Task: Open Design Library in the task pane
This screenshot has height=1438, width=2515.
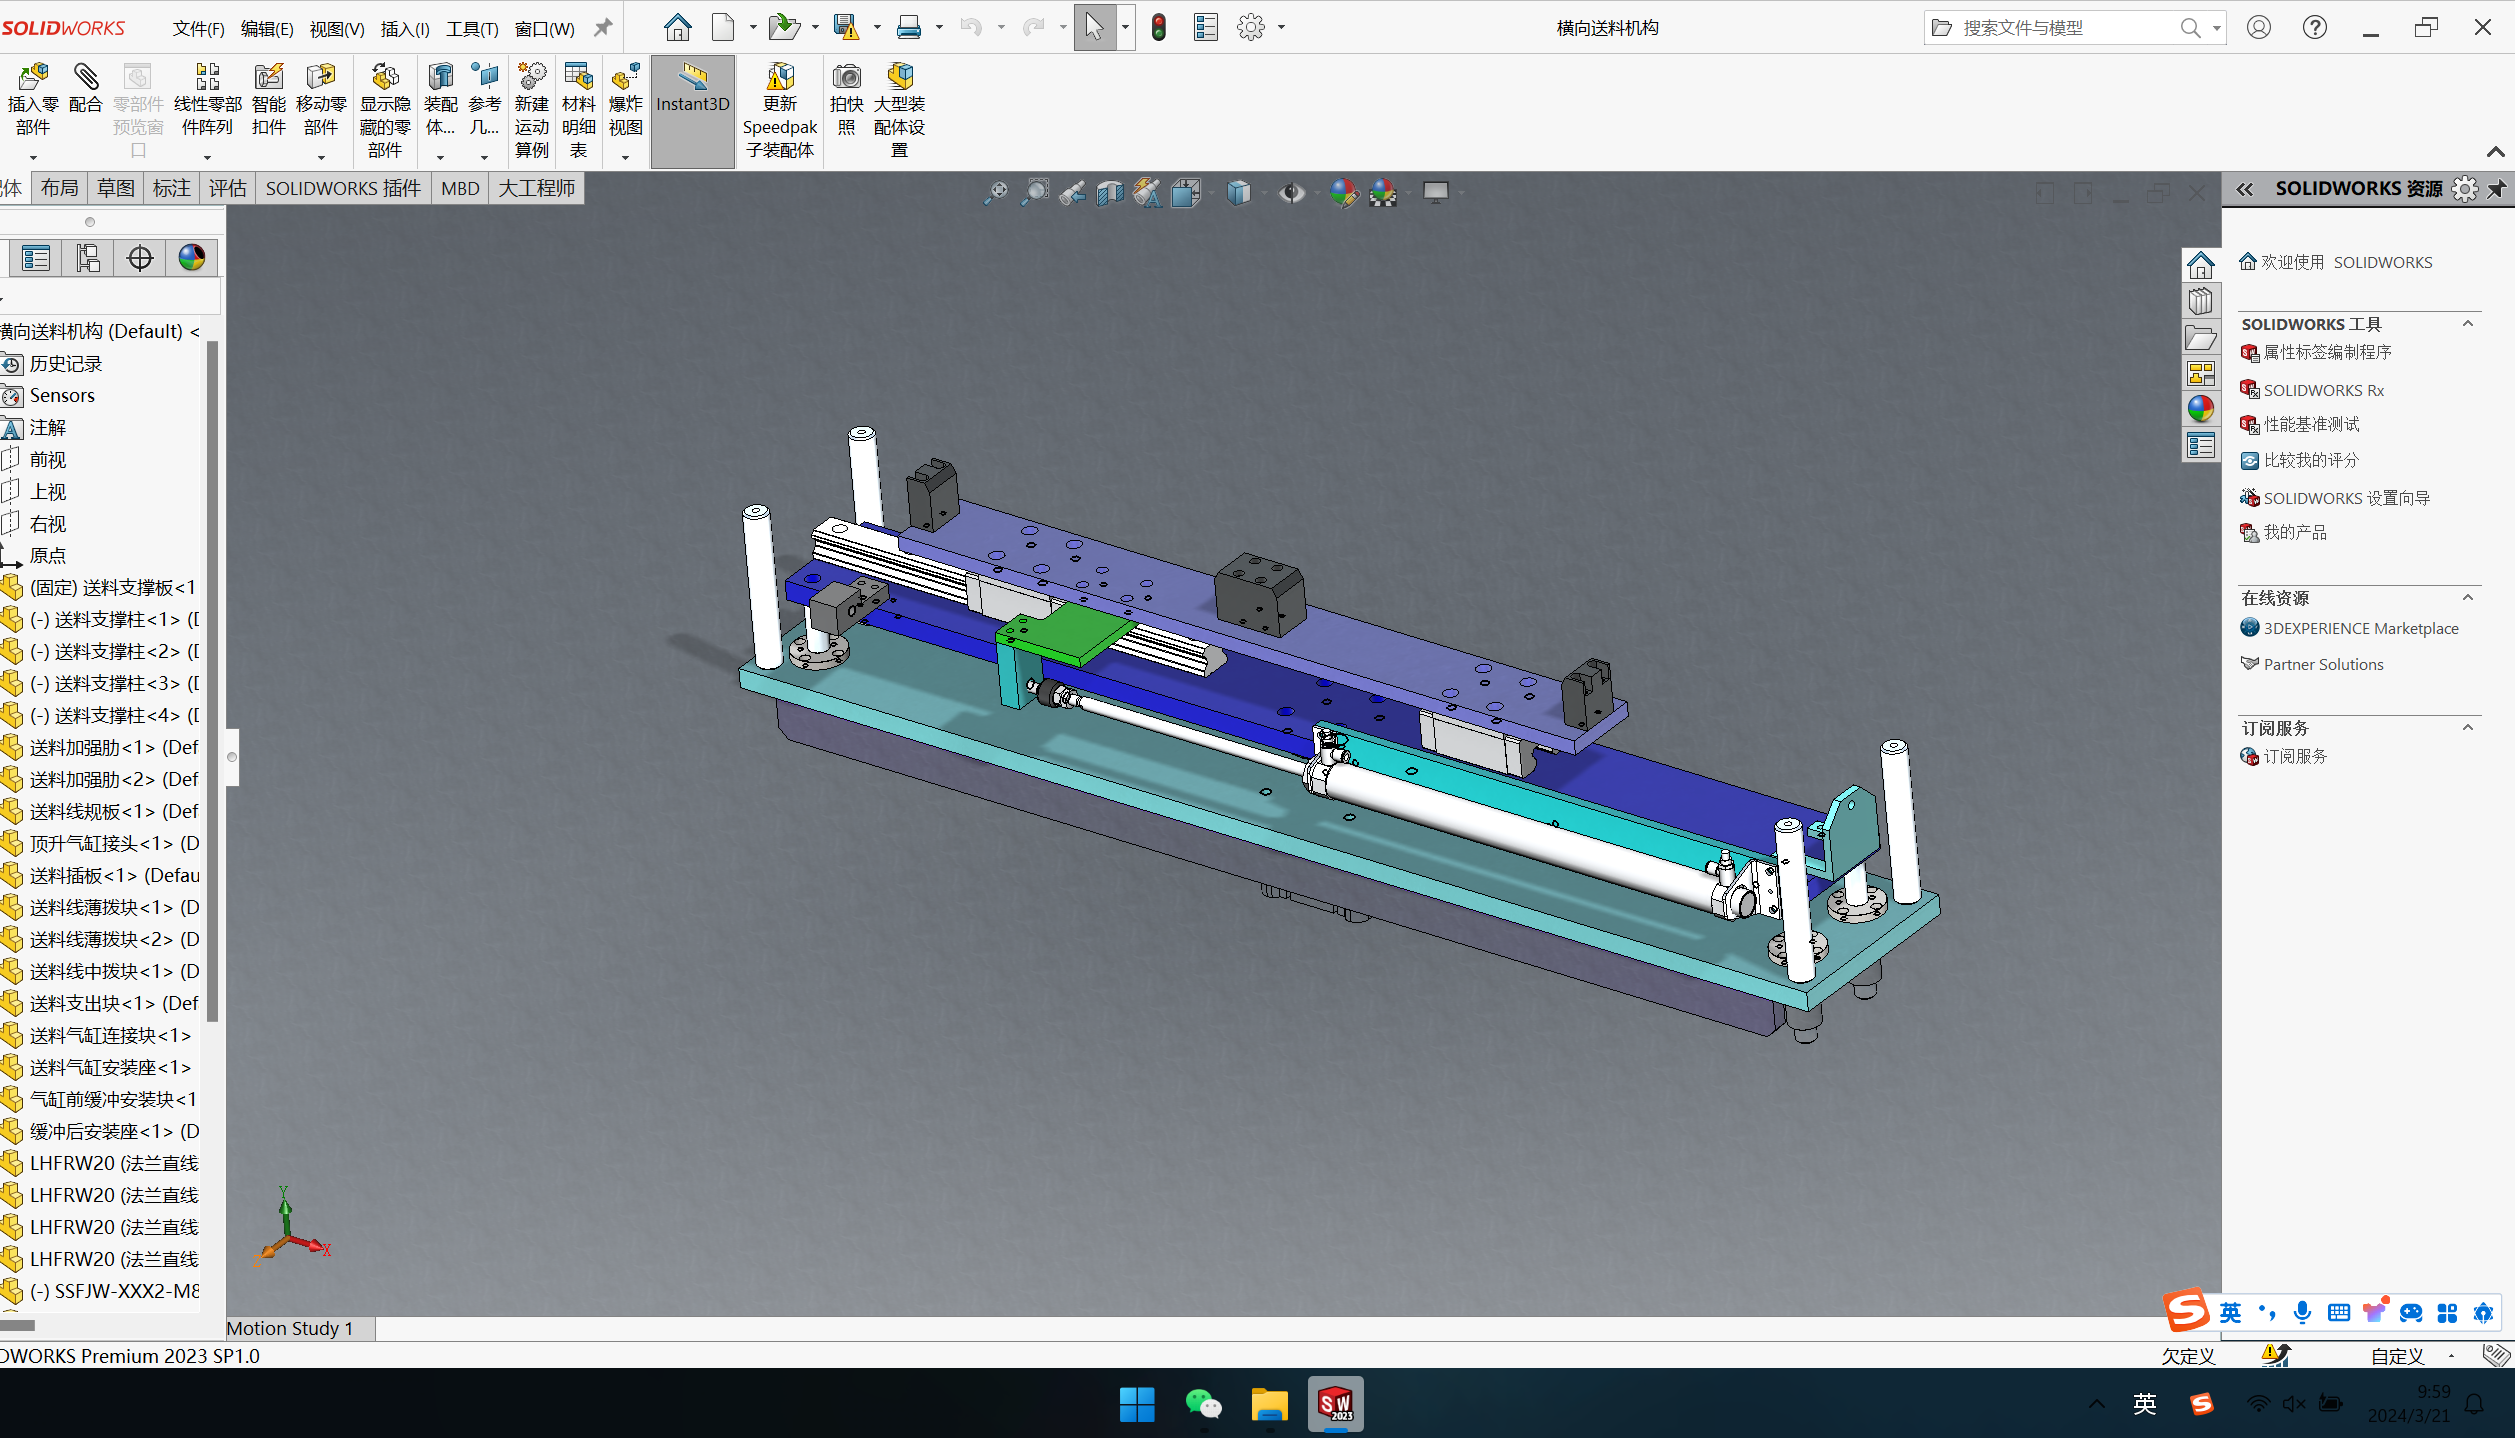Action: tap(2200, 301)
